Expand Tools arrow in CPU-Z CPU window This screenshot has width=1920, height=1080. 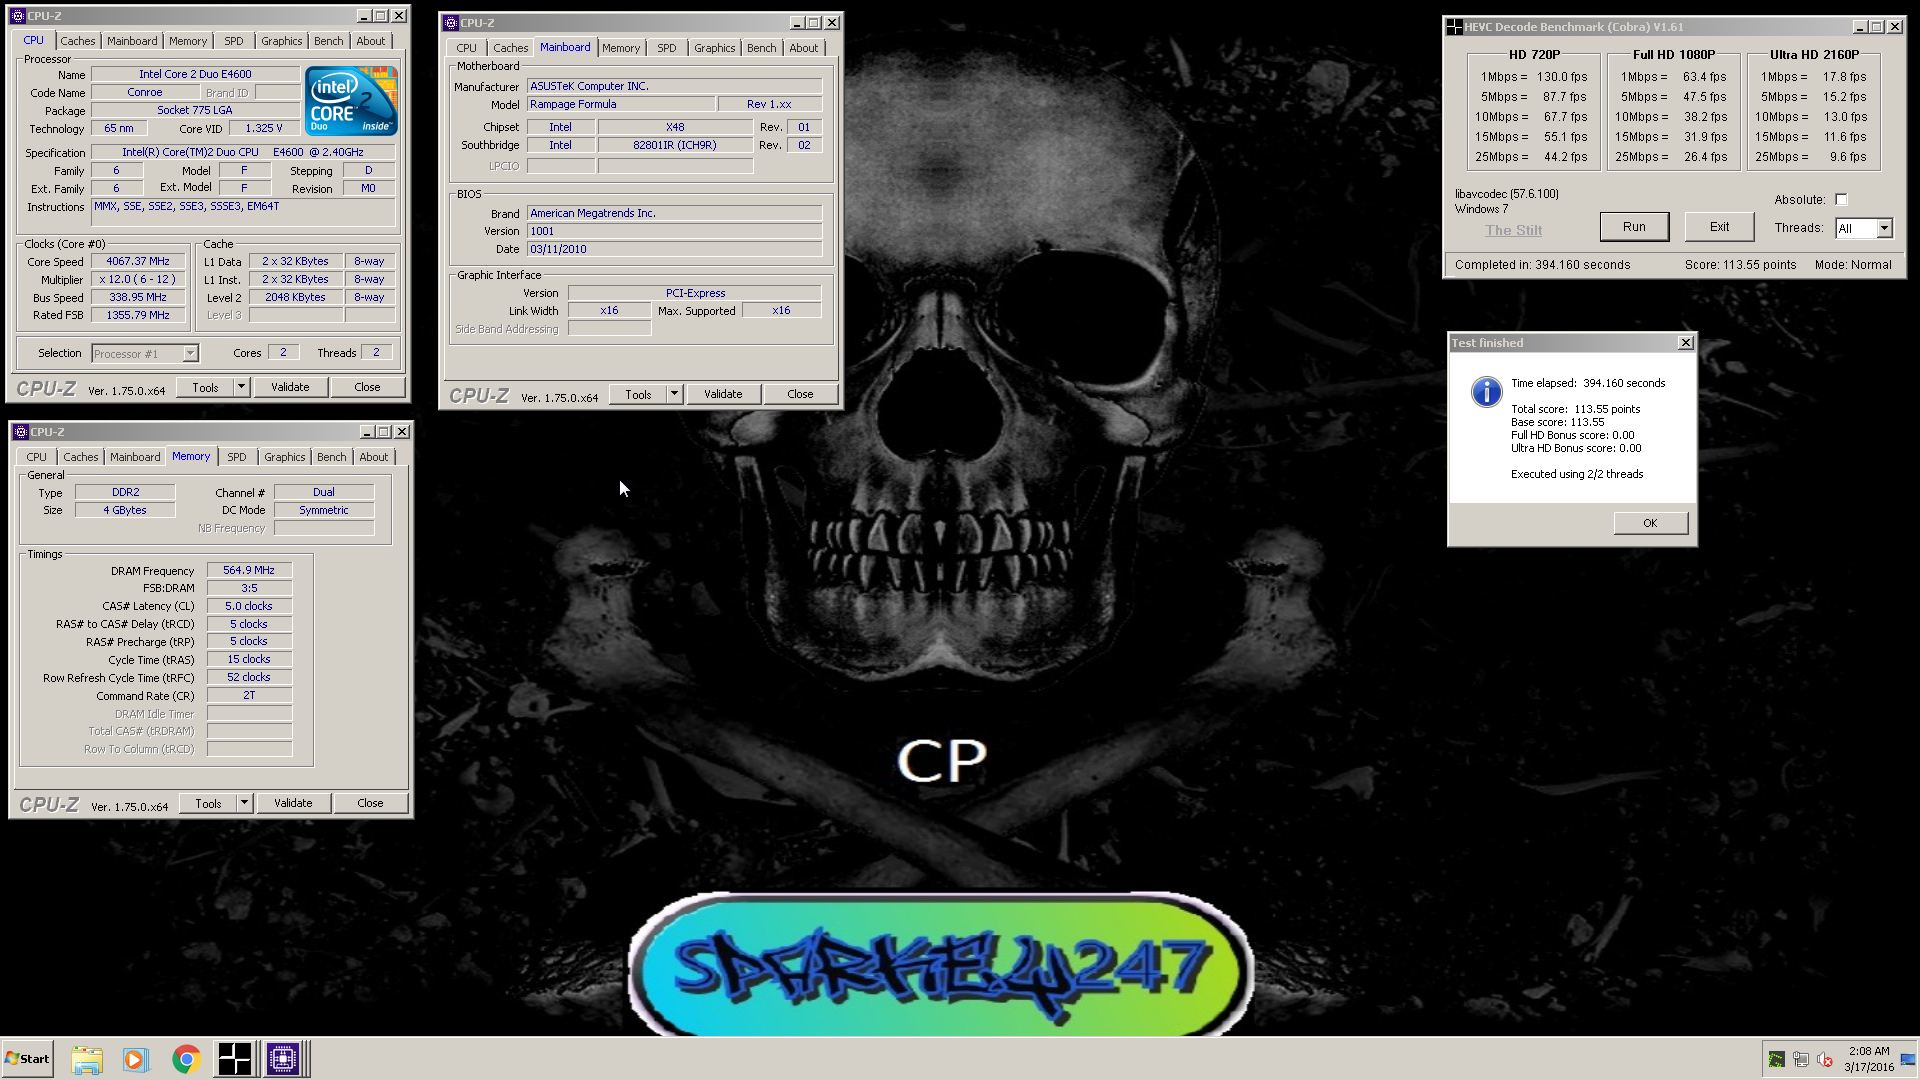click(241, 387)
